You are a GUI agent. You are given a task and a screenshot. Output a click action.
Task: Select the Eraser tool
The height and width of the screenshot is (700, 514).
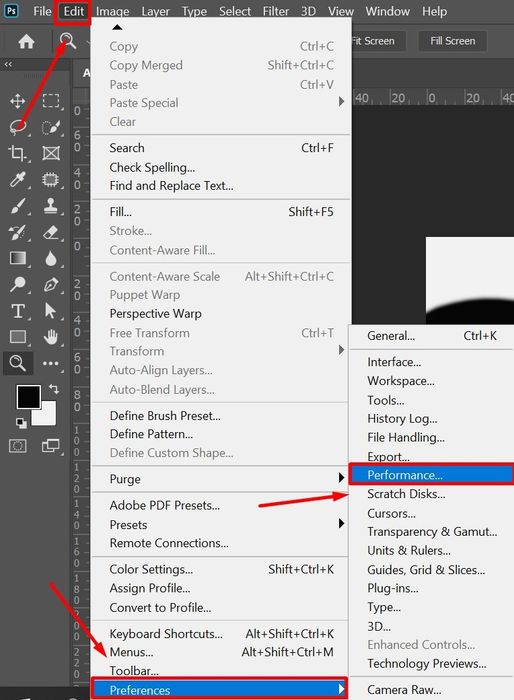(x=50, y=232)
